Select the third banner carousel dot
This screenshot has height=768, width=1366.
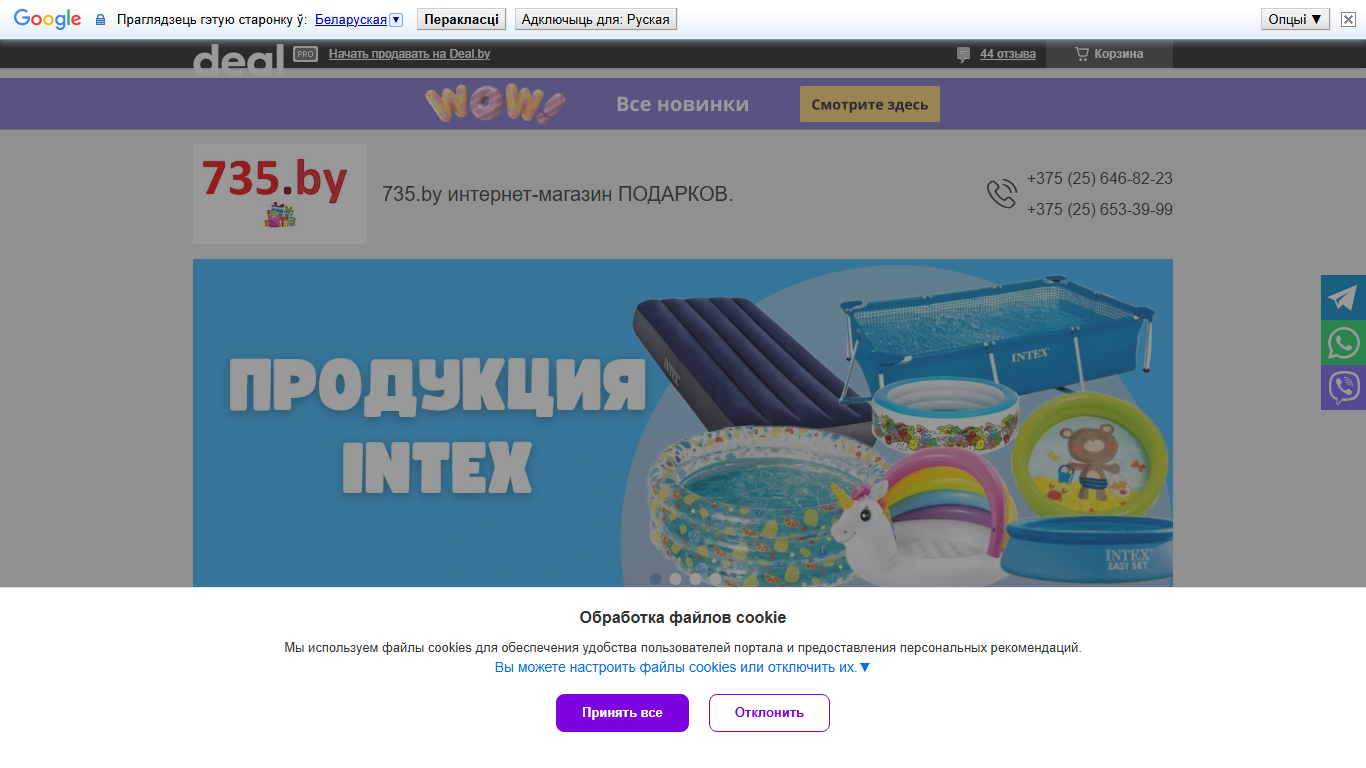click(696, 579)
